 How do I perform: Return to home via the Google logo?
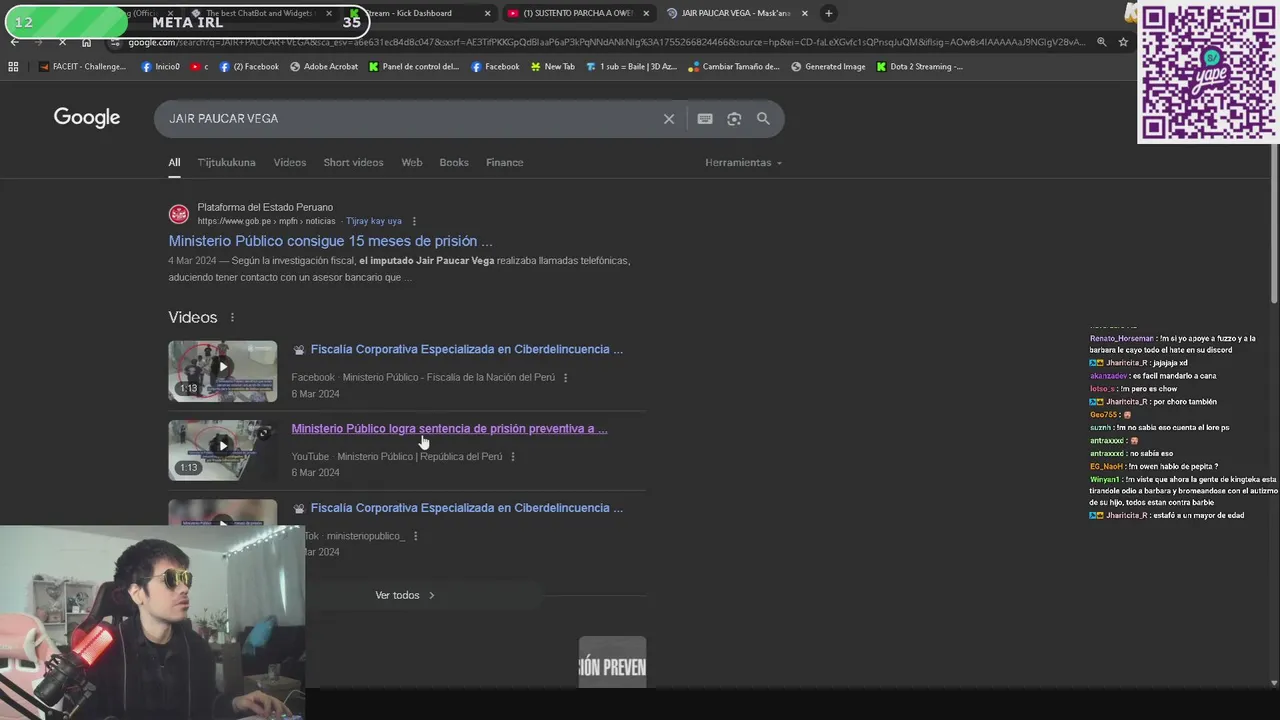(x=87, y=118)
